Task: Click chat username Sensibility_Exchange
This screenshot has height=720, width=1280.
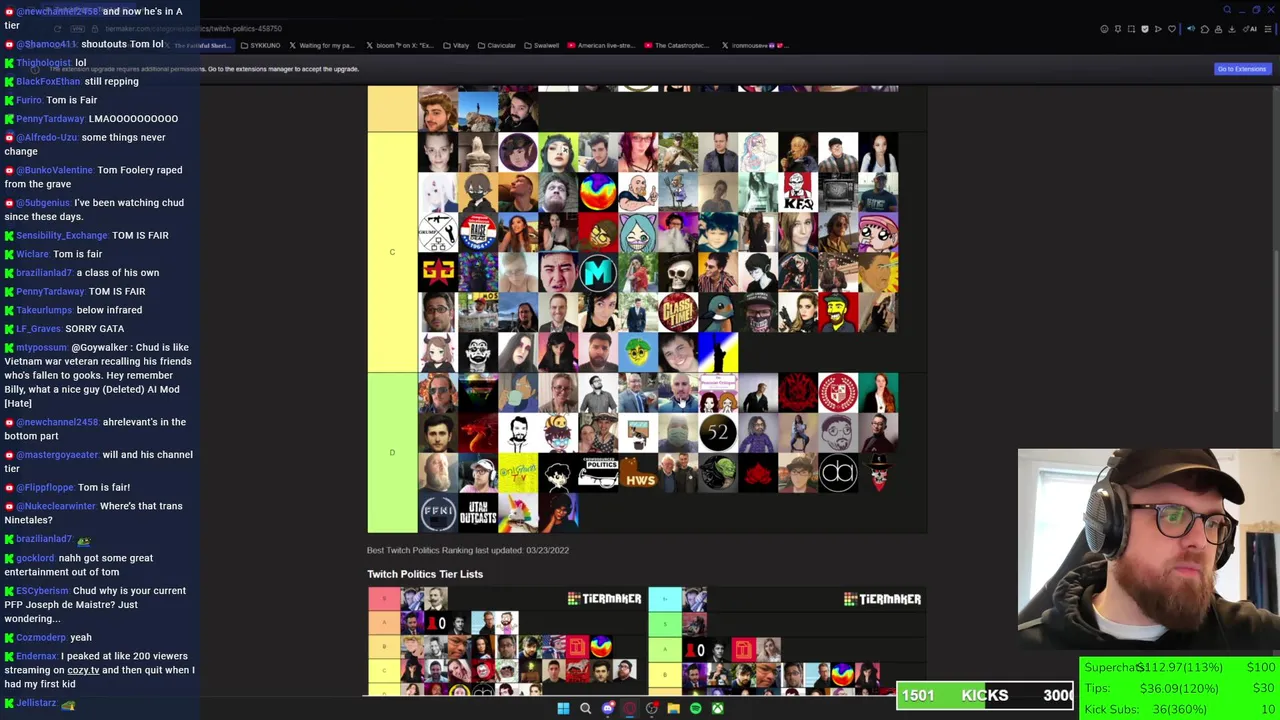Action: pyautogui.click(x=62, y=235)
